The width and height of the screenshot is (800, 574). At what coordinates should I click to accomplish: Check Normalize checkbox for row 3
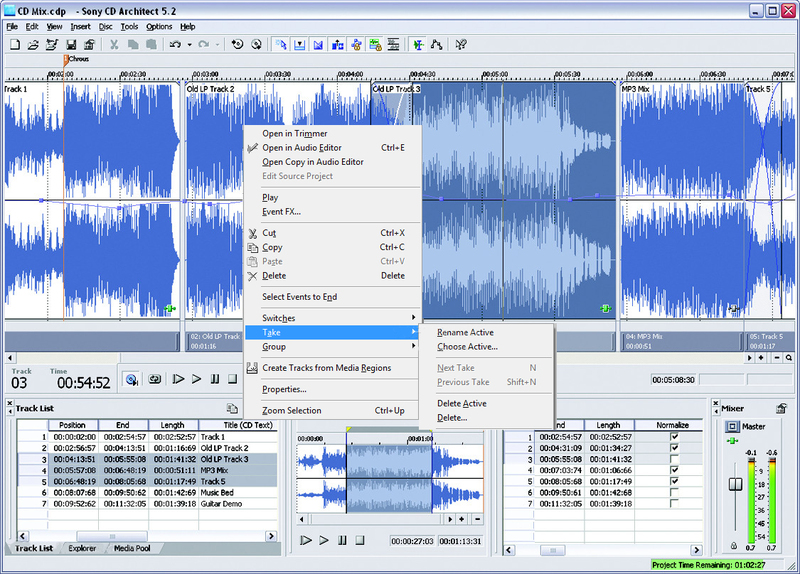pyautogui.click(x=674, y=459)
